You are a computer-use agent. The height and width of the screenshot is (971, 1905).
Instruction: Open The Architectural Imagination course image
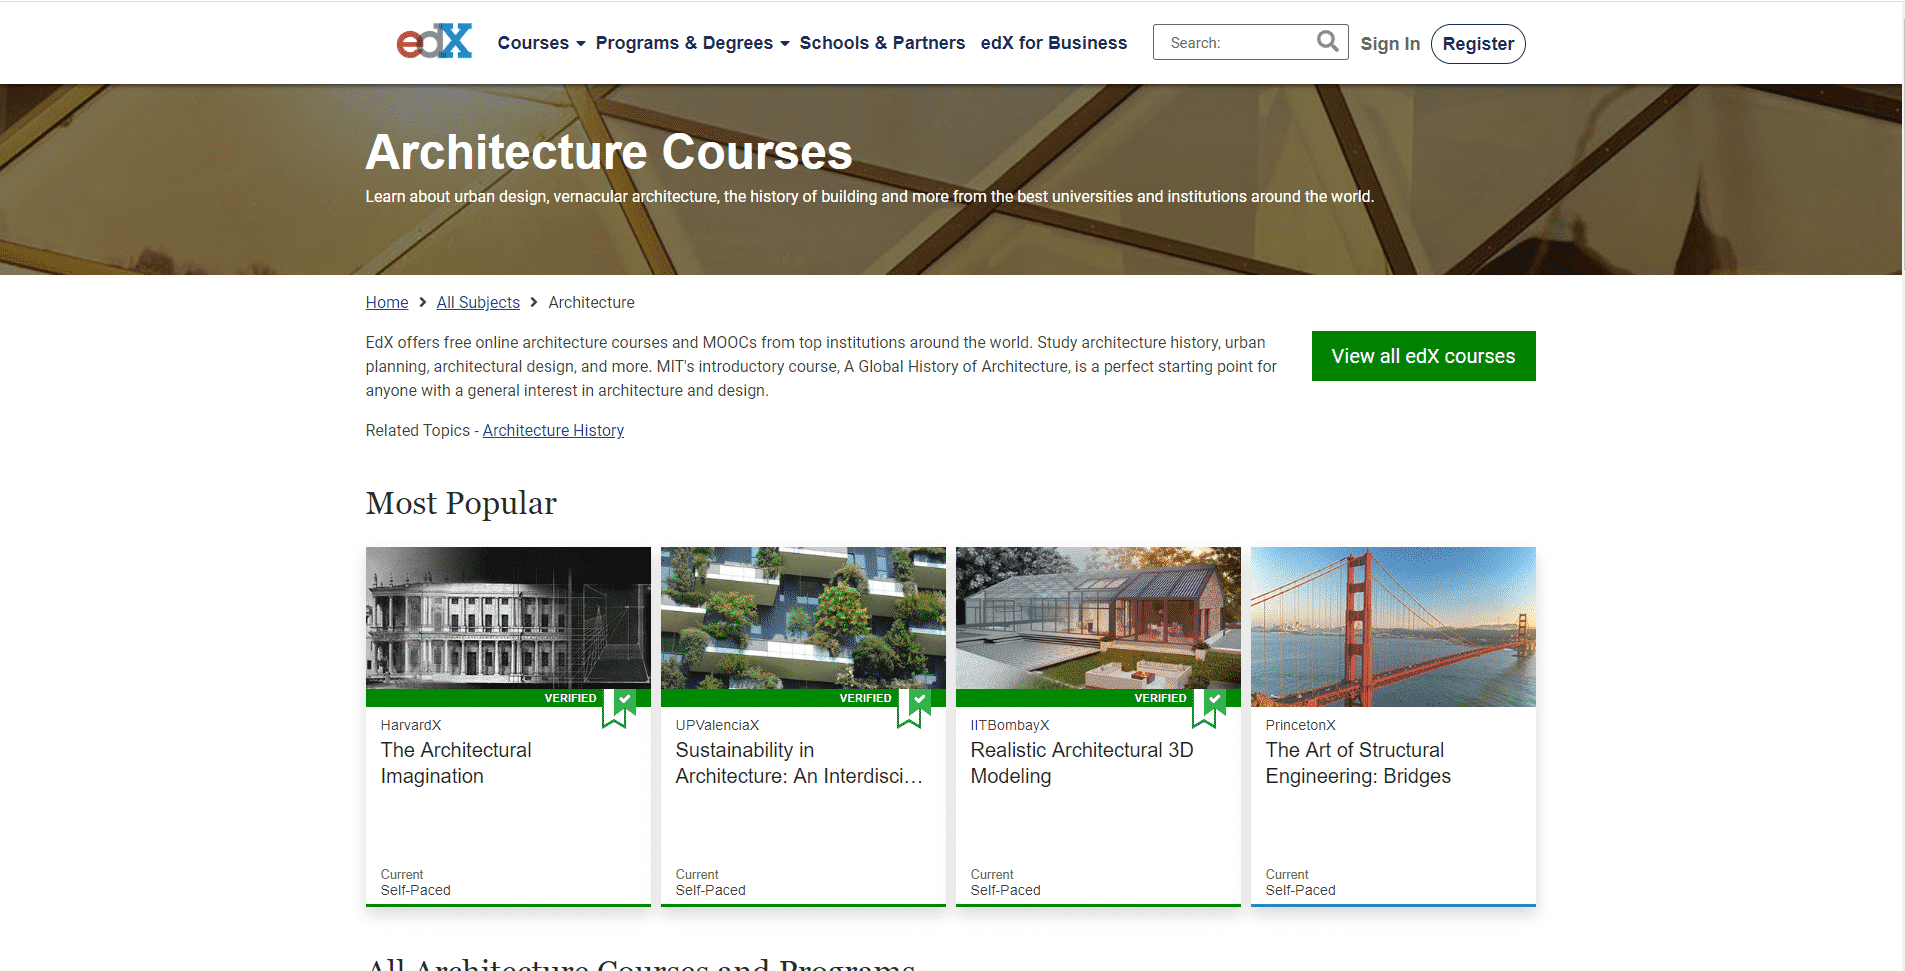508,617
